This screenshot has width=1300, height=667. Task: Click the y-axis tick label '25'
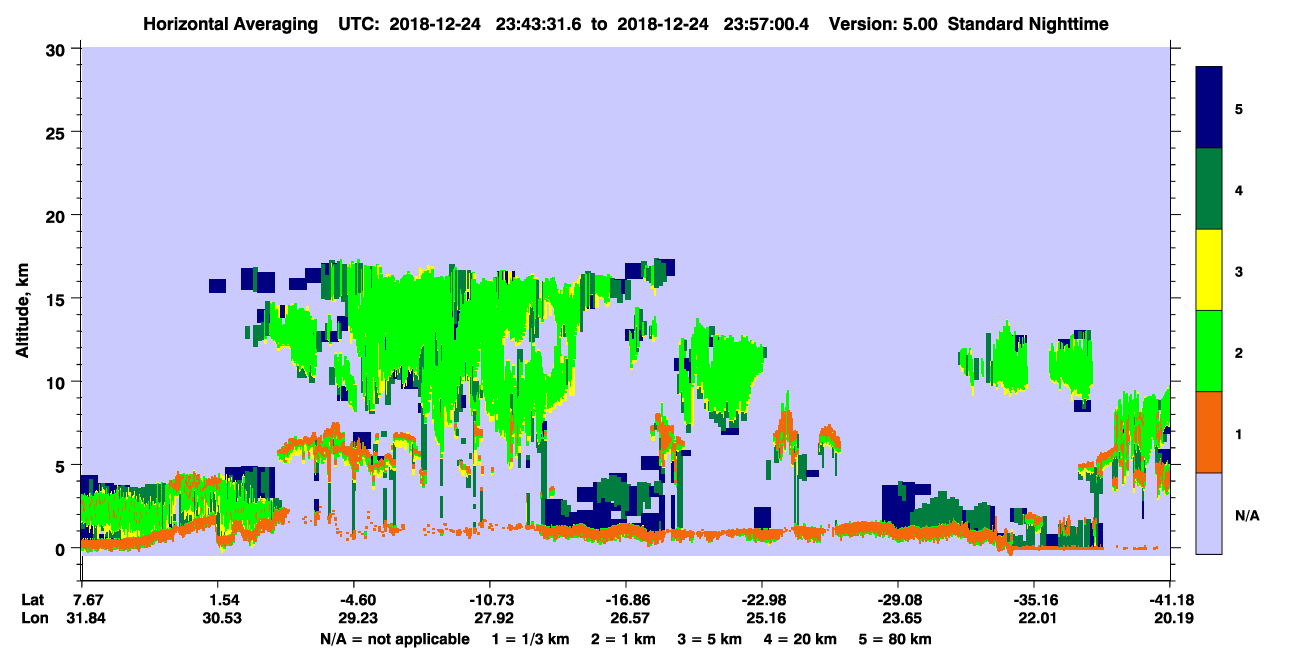coord(58,132)
